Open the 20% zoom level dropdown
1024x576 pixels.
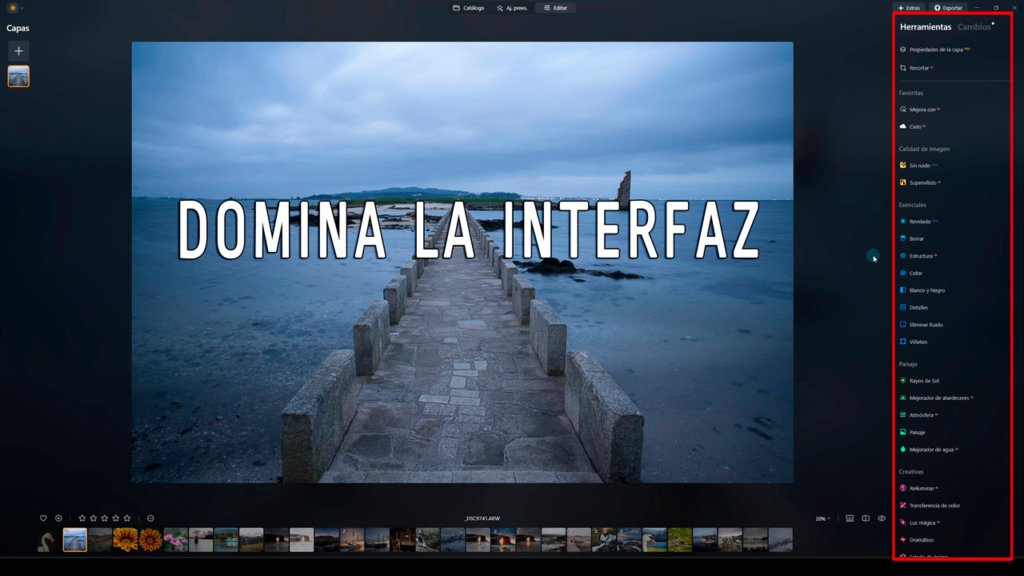(823, 519)
